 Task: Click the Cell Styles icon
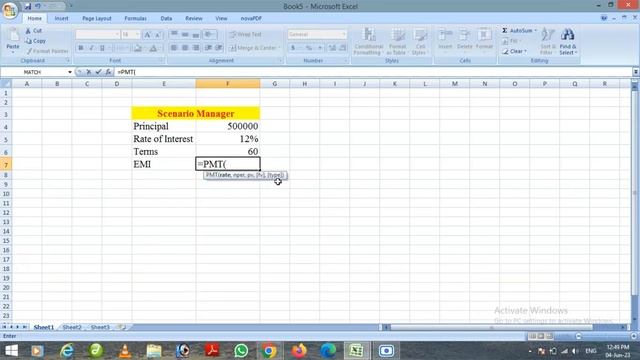coord(419,35)
